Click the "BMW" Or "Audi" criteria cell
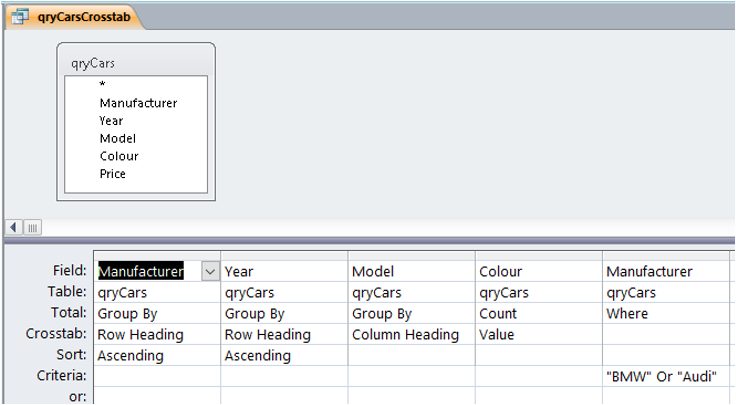The height and width of the screenshot is (405, 736). click(666, 376)
